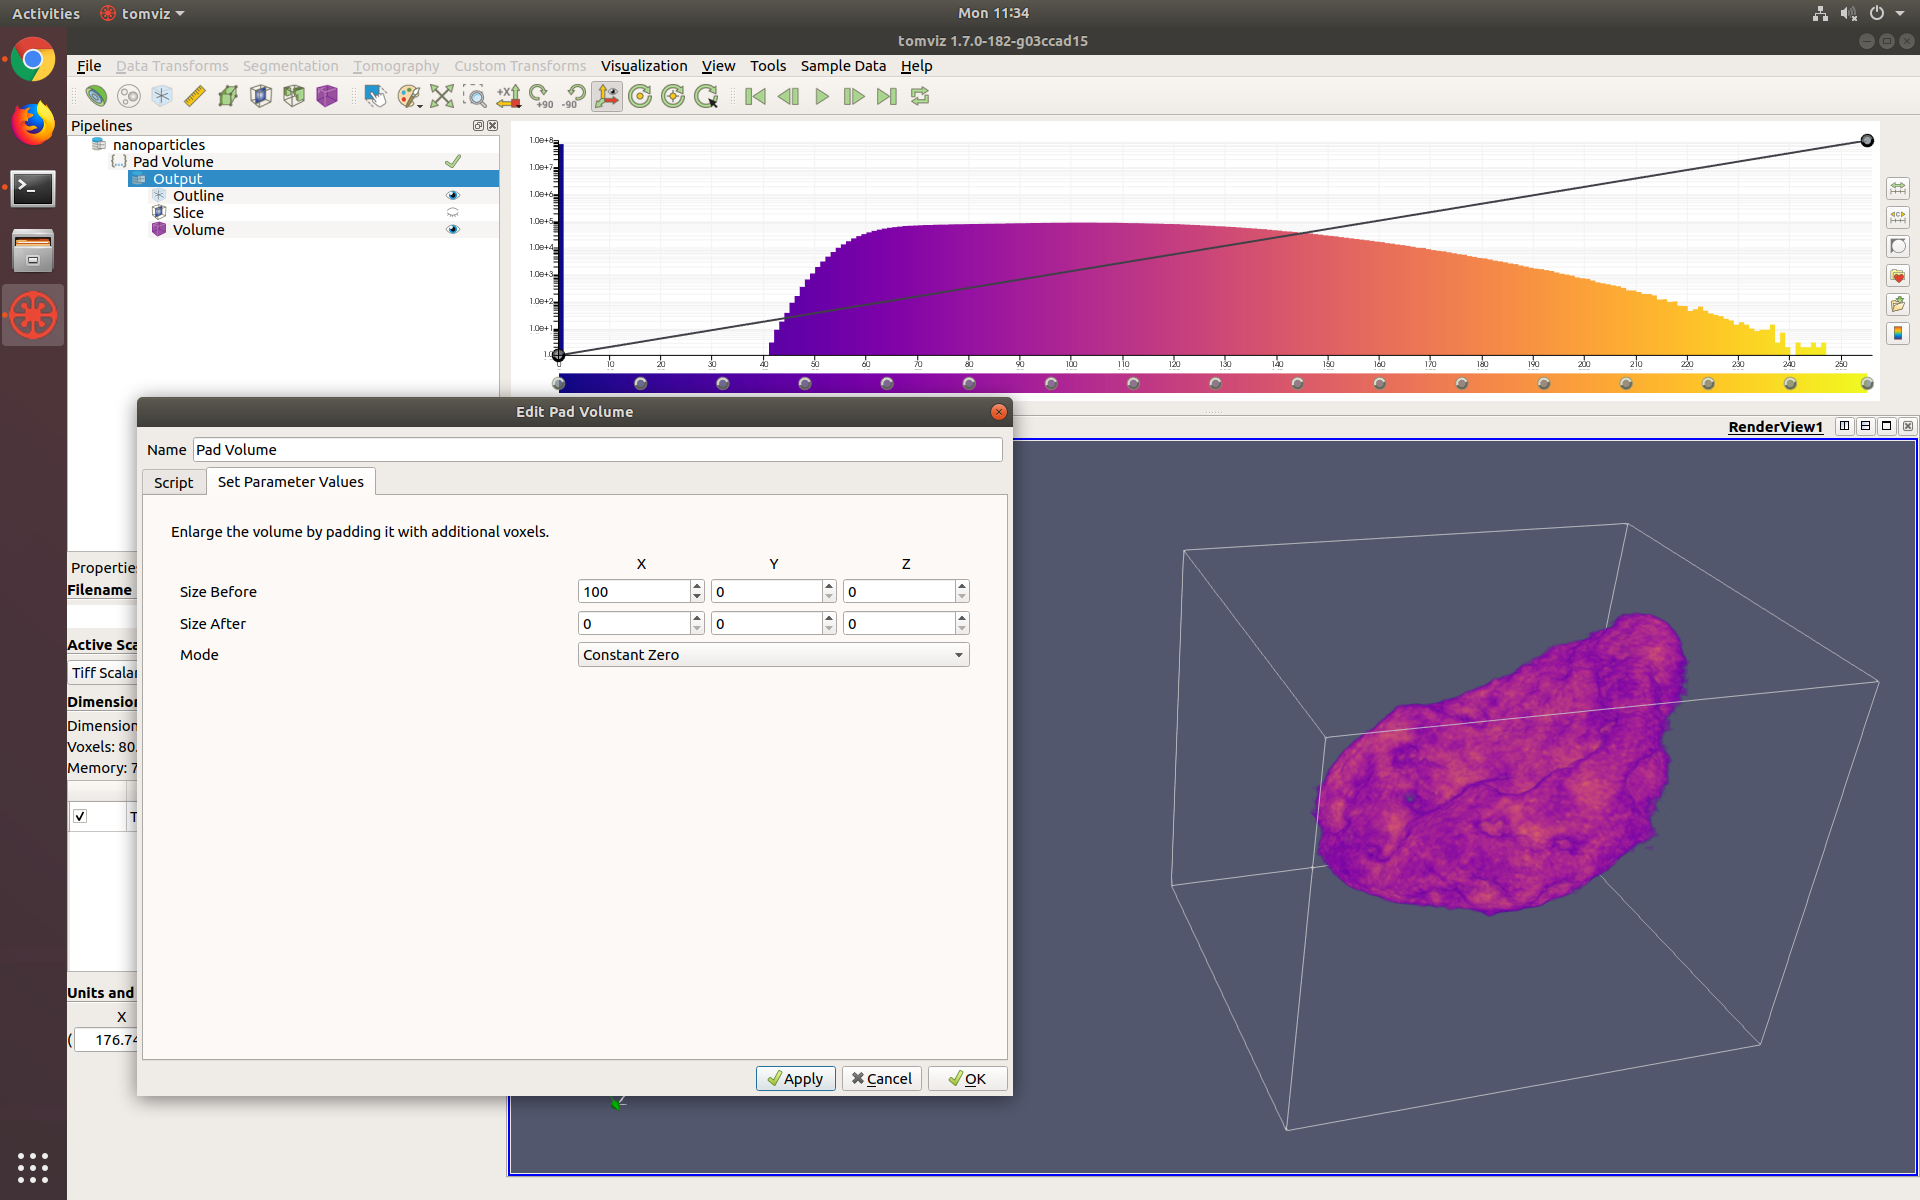The height and width of the screenshot is (1200, 1920).
Task: Increase Size Before X value with stepper
Action: pos(697,586)
